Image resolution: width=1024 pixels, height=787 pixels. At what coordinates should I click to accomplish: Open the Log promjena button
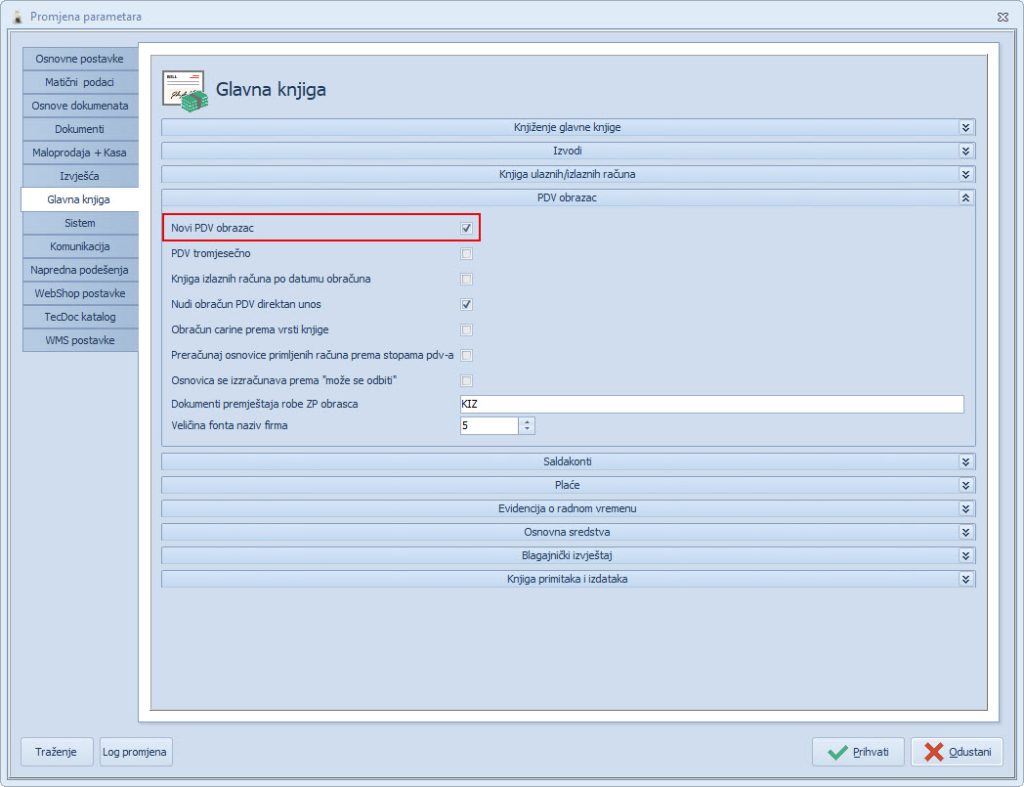point(136,752)
